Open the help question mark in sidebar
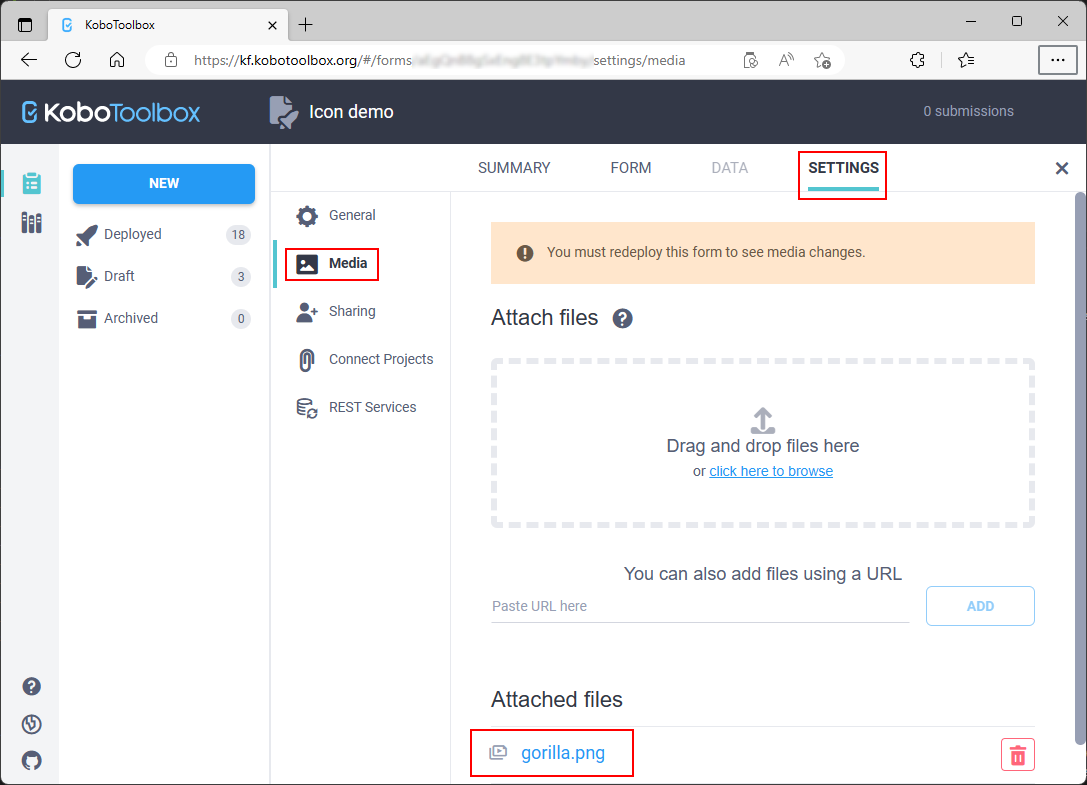This screenshot has width=1087, height=785. [32, 686]
